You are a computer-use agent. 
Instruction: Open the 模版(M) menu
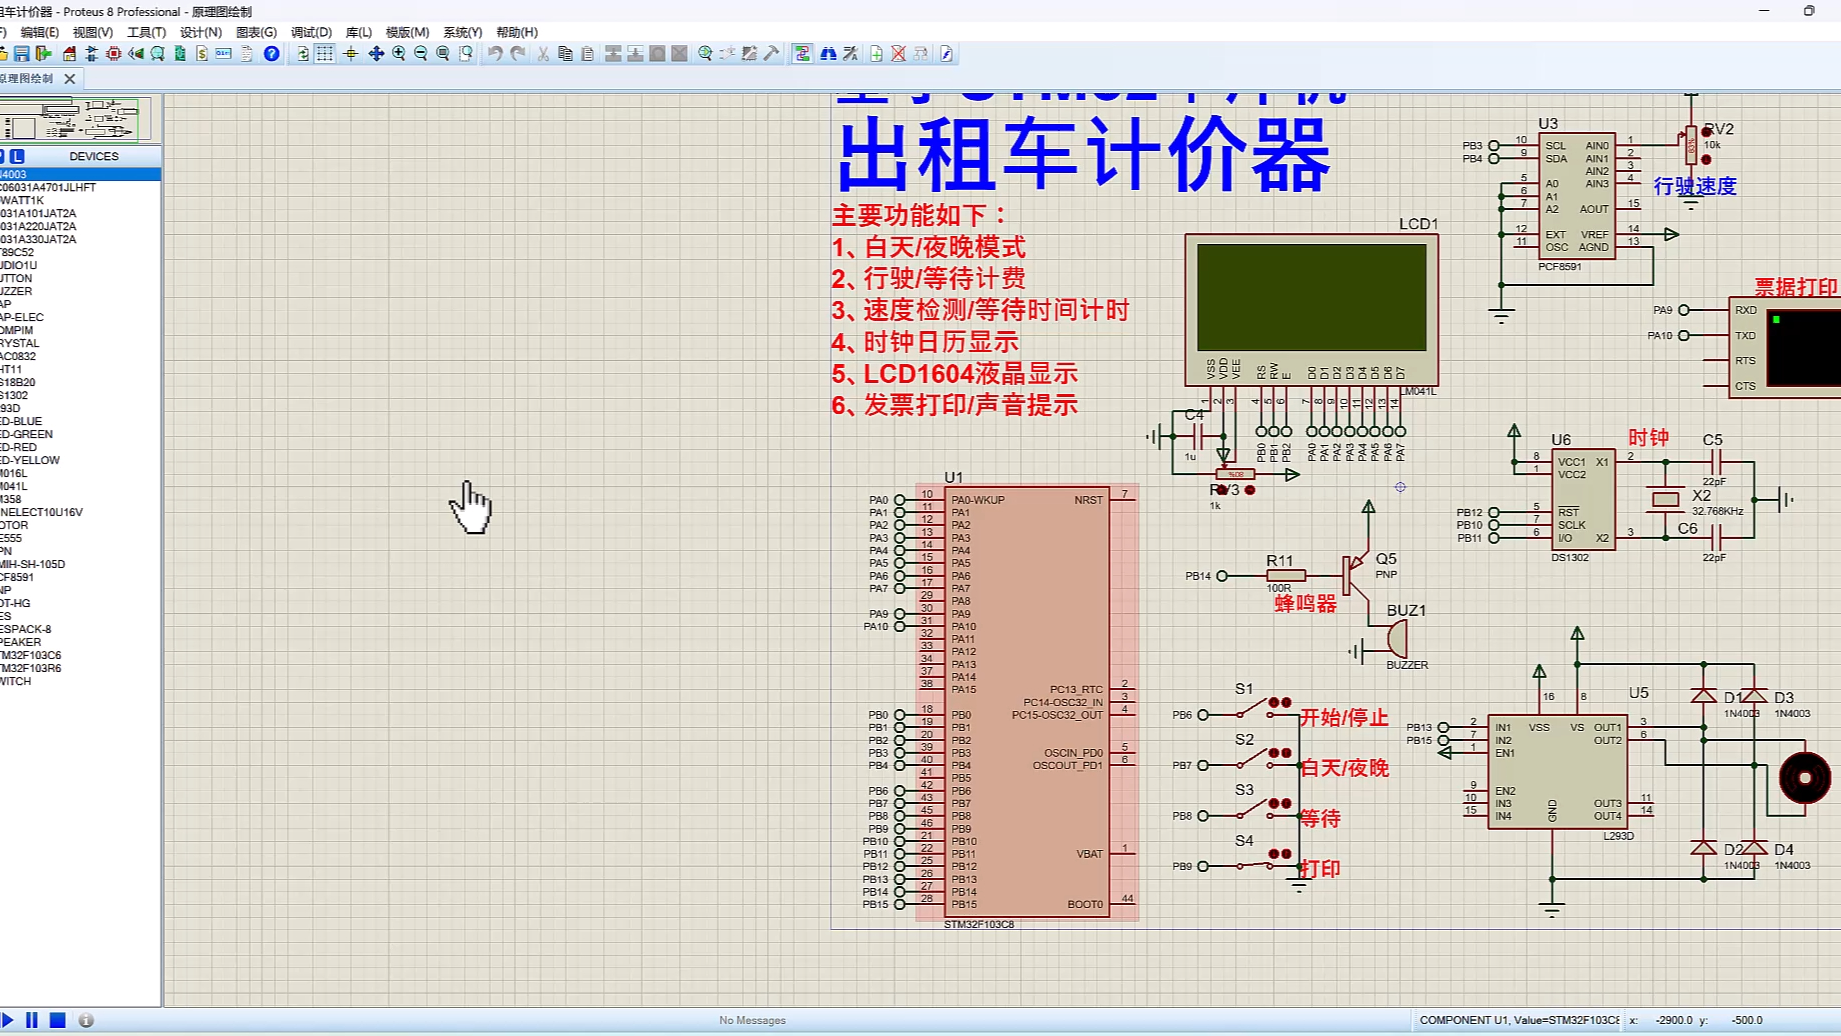(407, 32)
